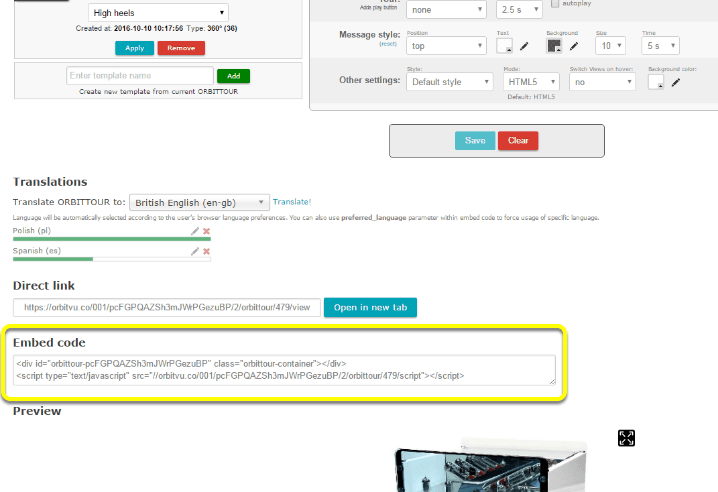Click the fullscreen preview icon
Image resolution: width=718 pixels, height=492 pixels.
click(x=626, y=438)
